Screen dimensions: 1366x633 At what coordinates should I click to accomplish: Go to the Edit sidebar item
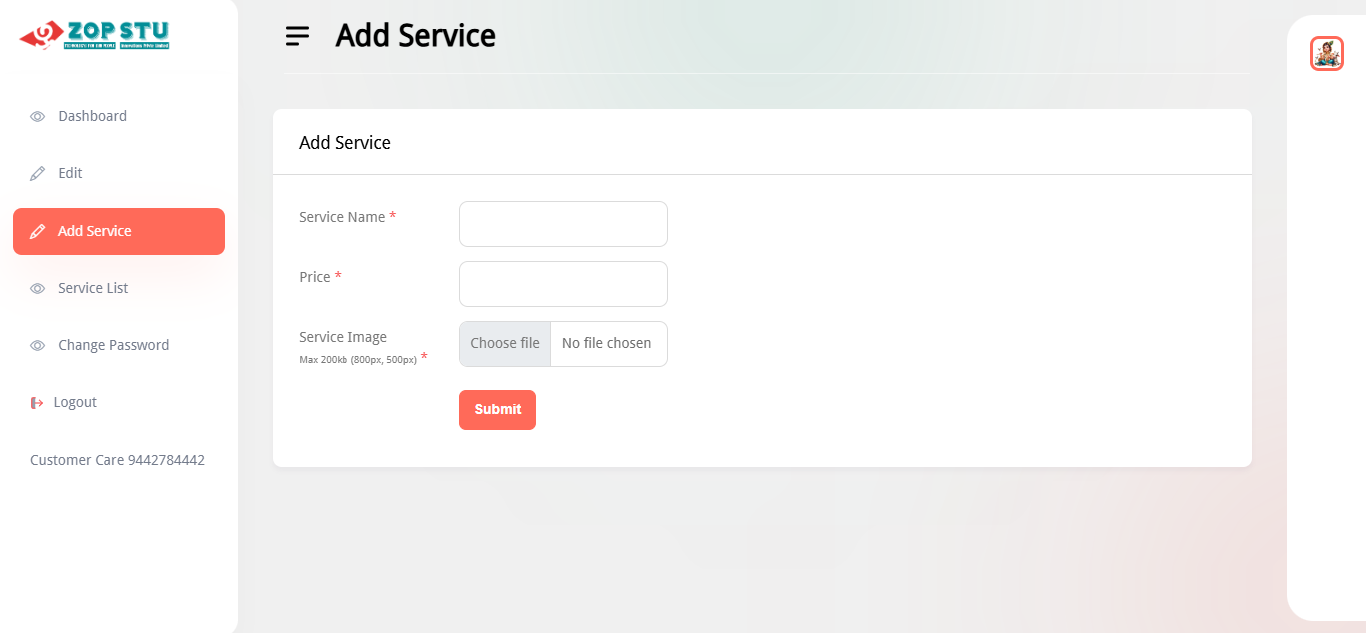tap(70, 173)
